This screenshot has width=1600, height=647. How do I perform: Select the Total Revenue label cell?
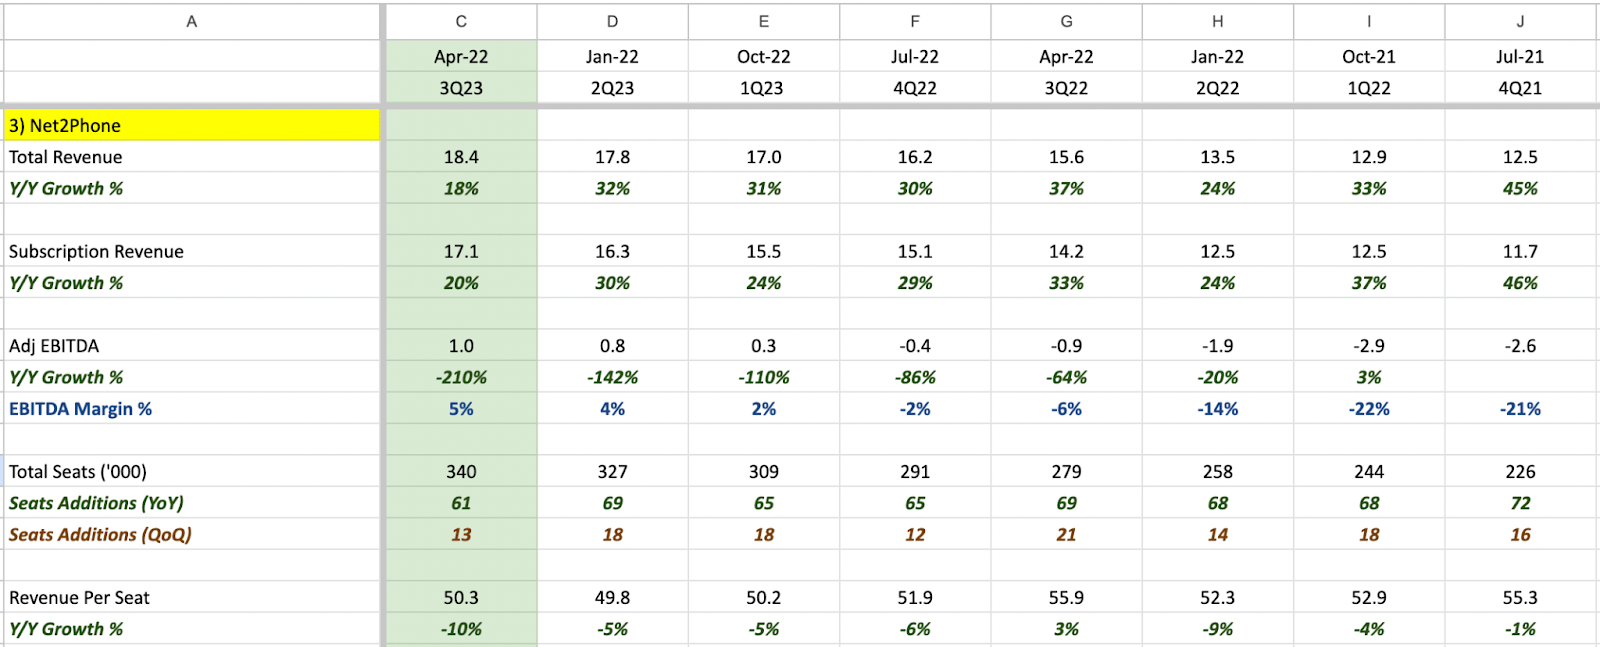pos(191,157)
